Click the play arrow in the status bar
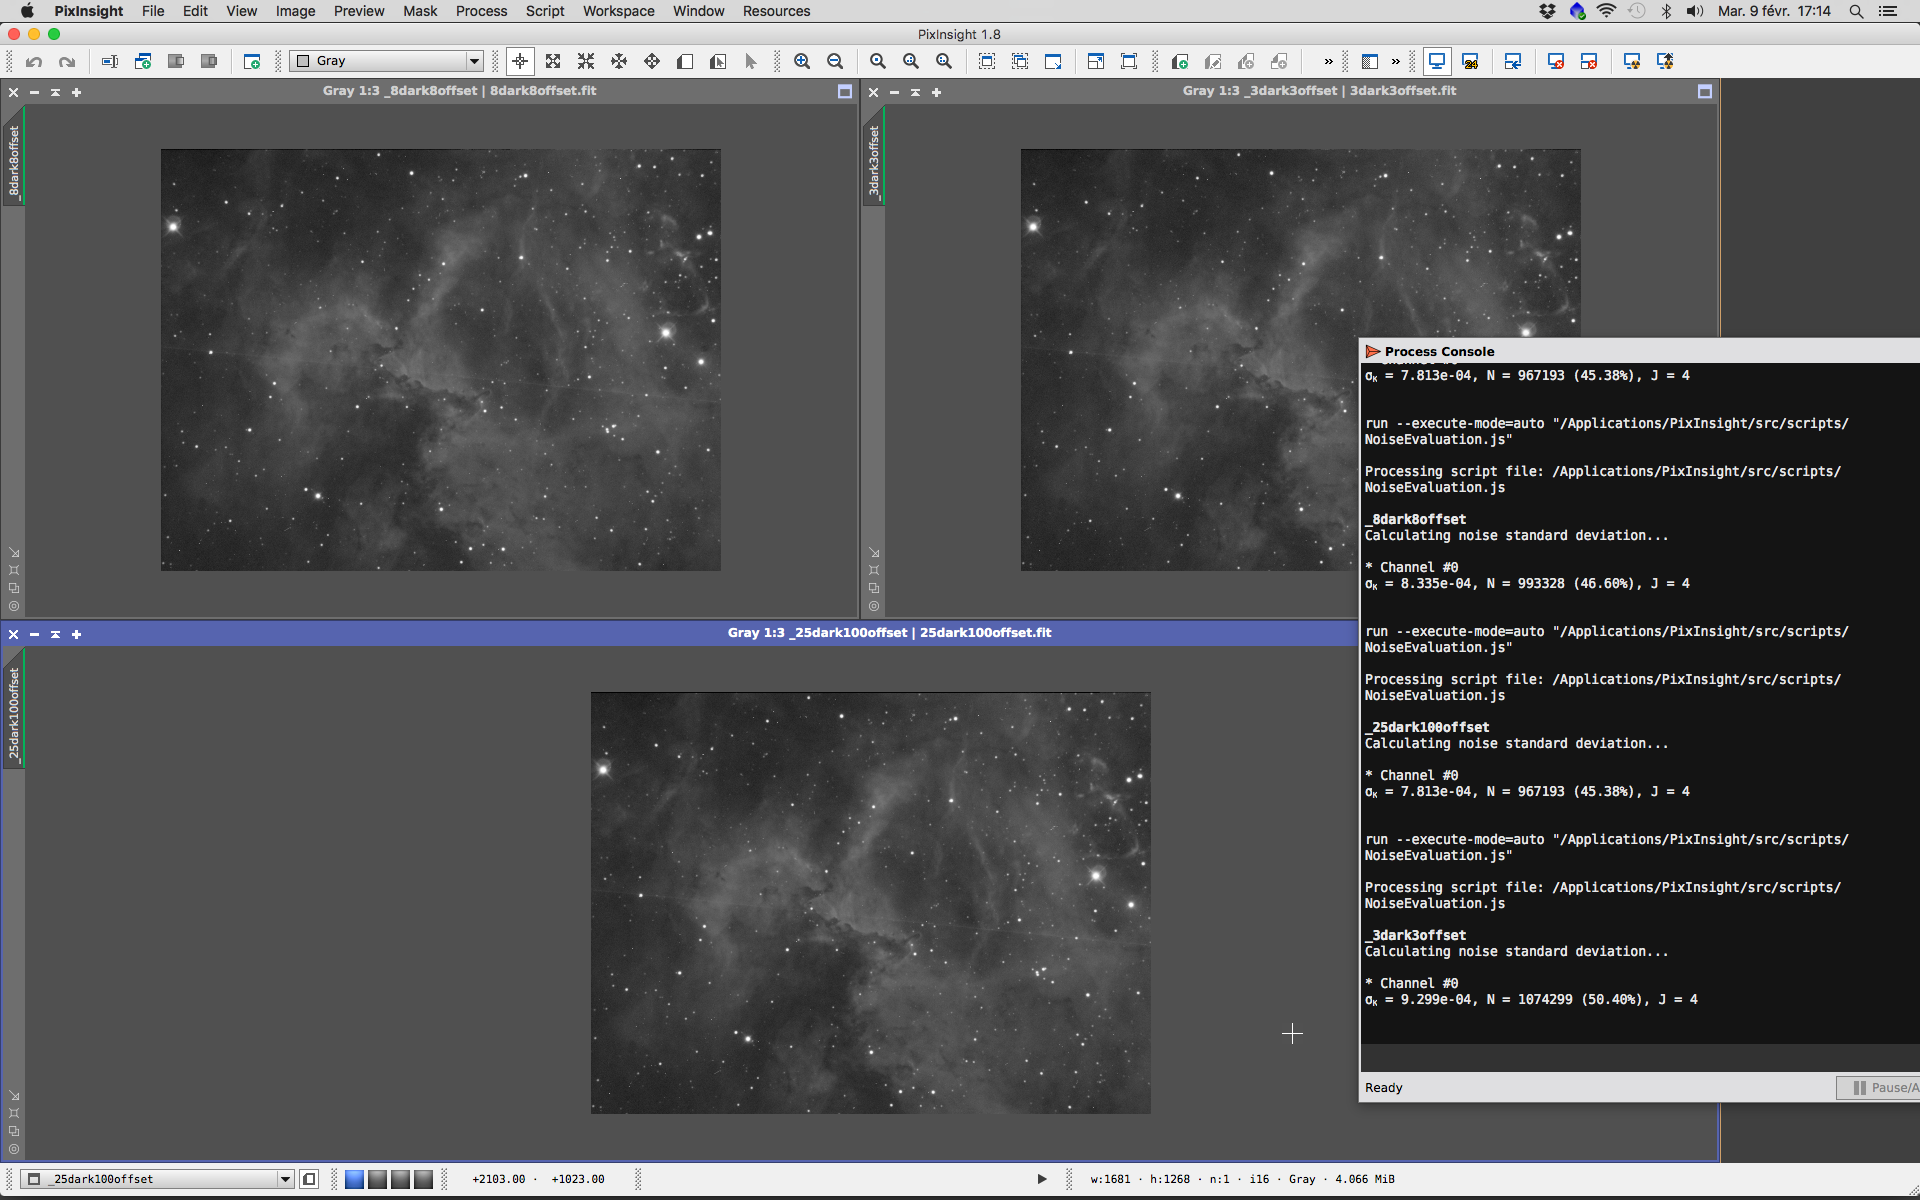Viewport: 1920px width, 1200px height. [x=1041, y=1179]
